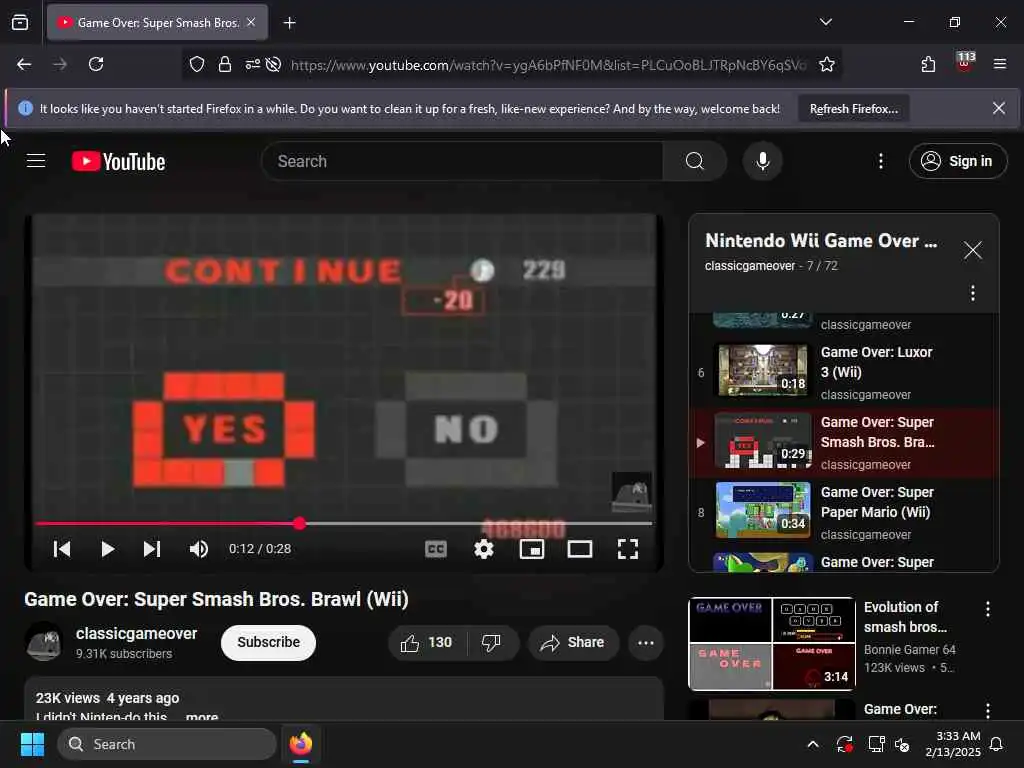Open the Firefox View button
Screen dimensions: 1024x768
tap(20, 23)
